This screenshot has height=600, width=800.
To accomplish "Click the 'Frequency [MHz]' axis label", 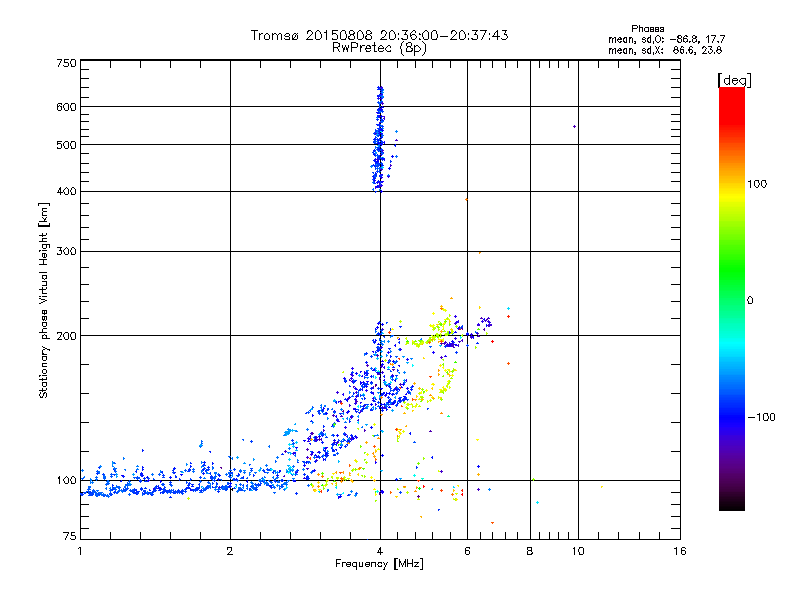I will click(x=379, y=564).
